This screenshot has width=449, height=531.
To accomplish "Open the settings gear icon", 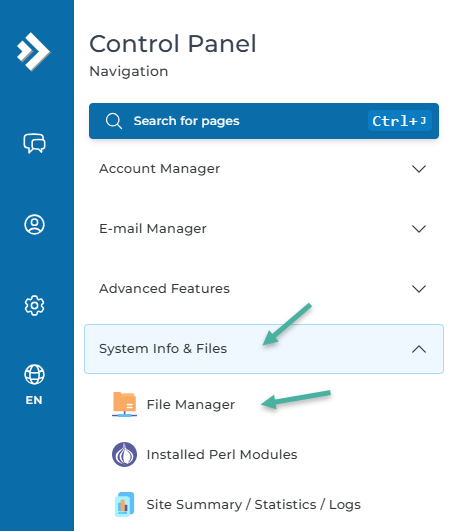I will pos(34,305).
